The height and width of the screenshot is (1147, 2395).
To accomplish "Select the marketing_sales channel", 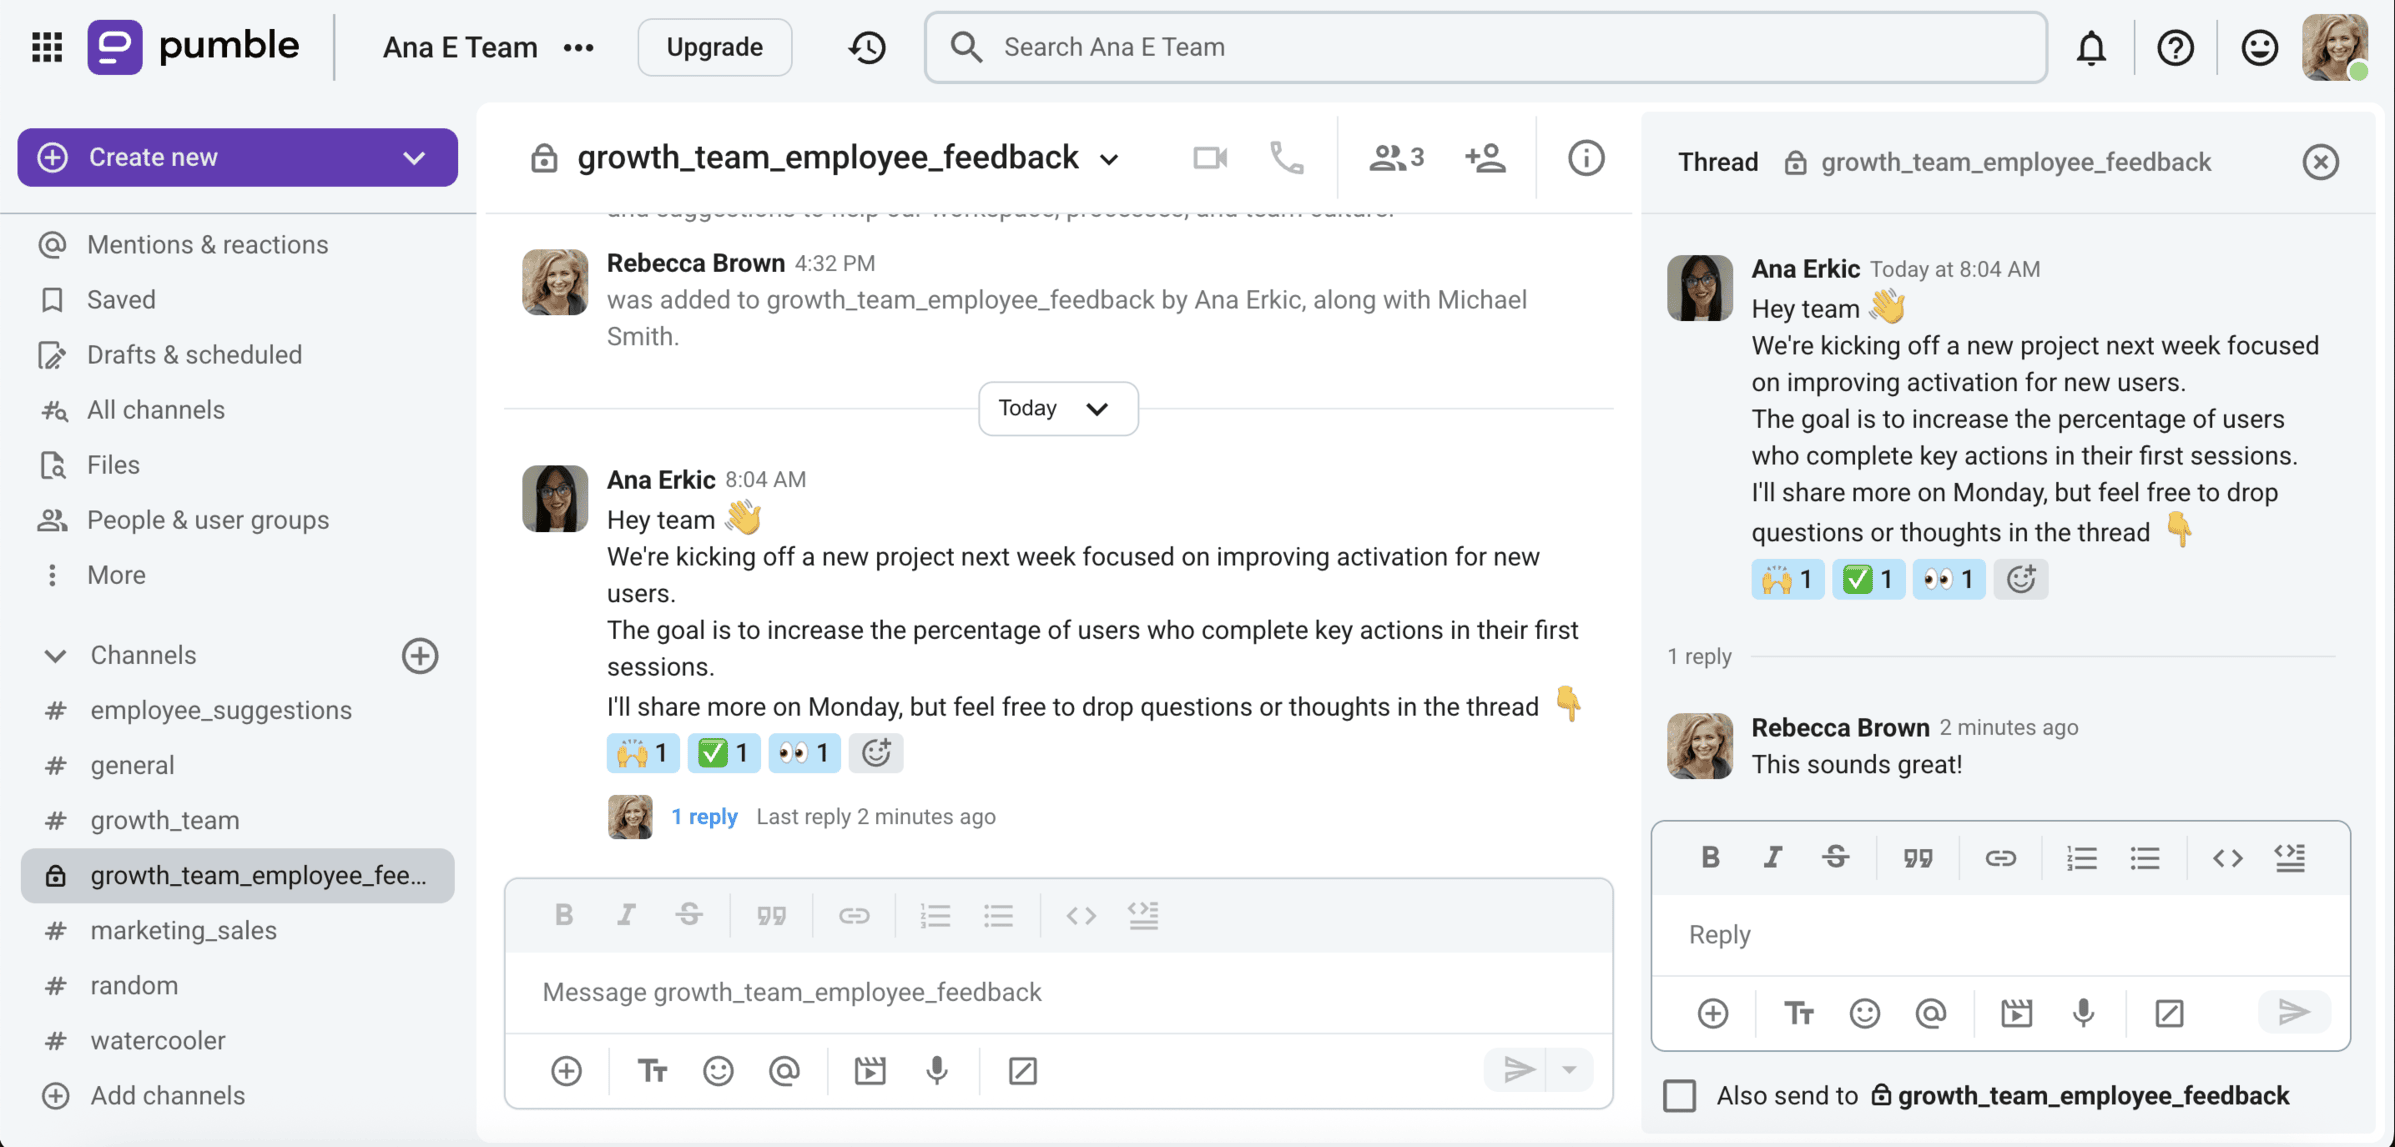I will tap(183, 930).
